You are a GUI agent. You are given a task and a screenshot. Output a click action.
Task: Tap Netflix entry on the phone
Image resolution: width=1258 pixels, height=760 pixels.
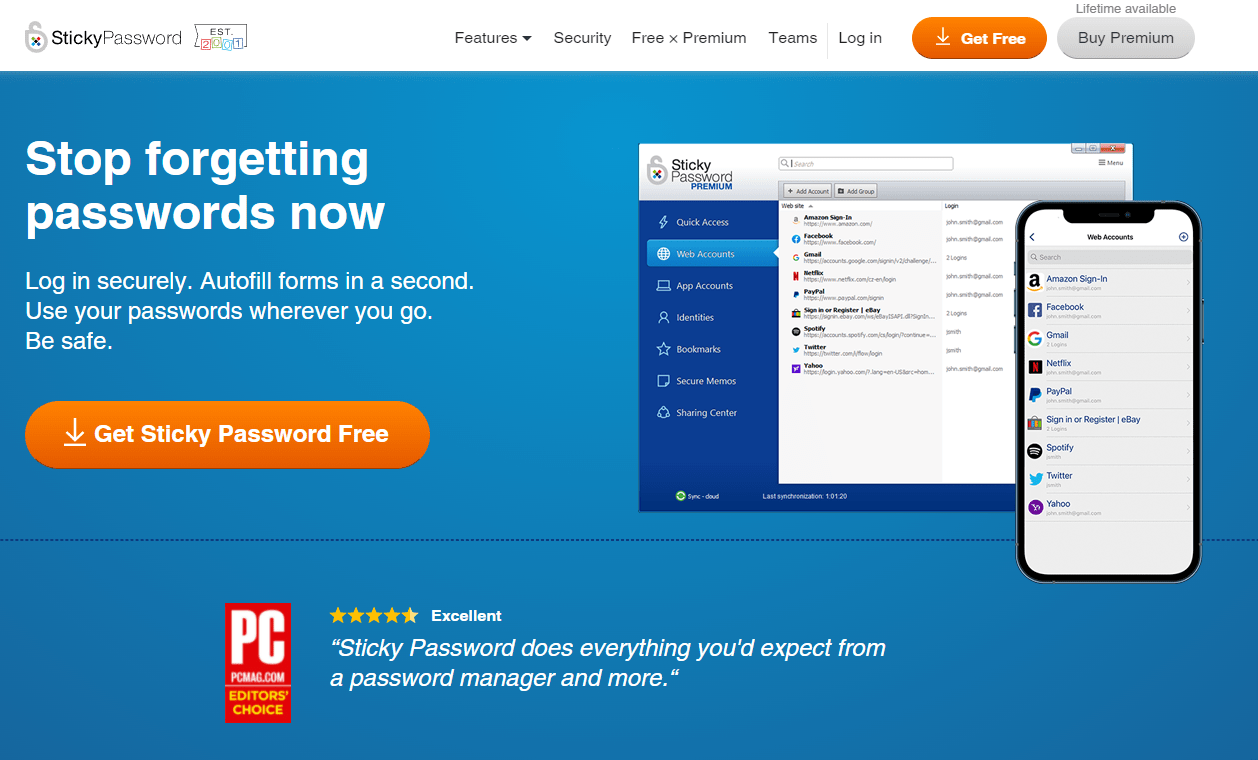click(1109, 366)
